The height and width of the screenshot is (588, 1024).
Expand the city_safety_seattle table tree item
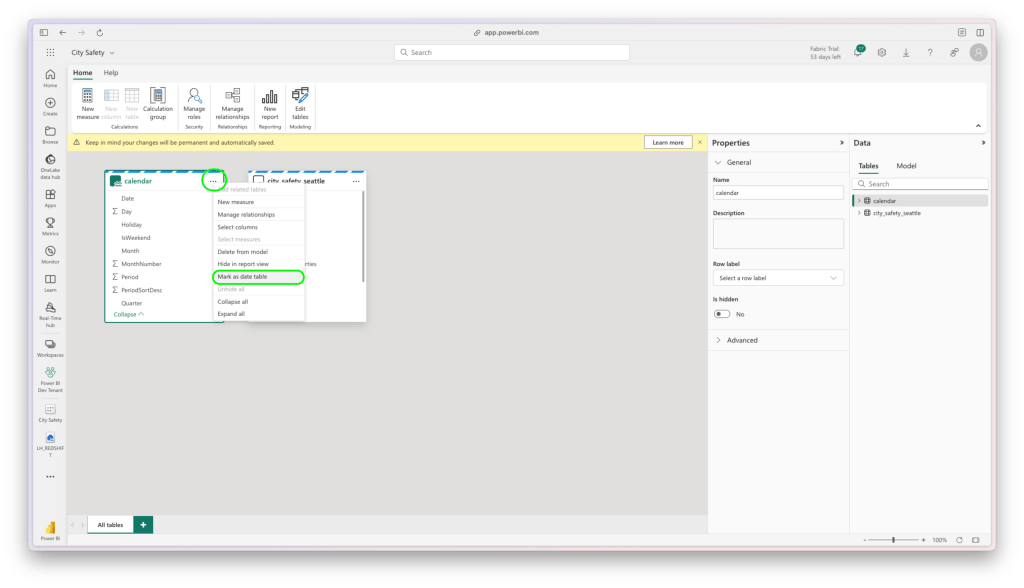(x=858, y=213)
